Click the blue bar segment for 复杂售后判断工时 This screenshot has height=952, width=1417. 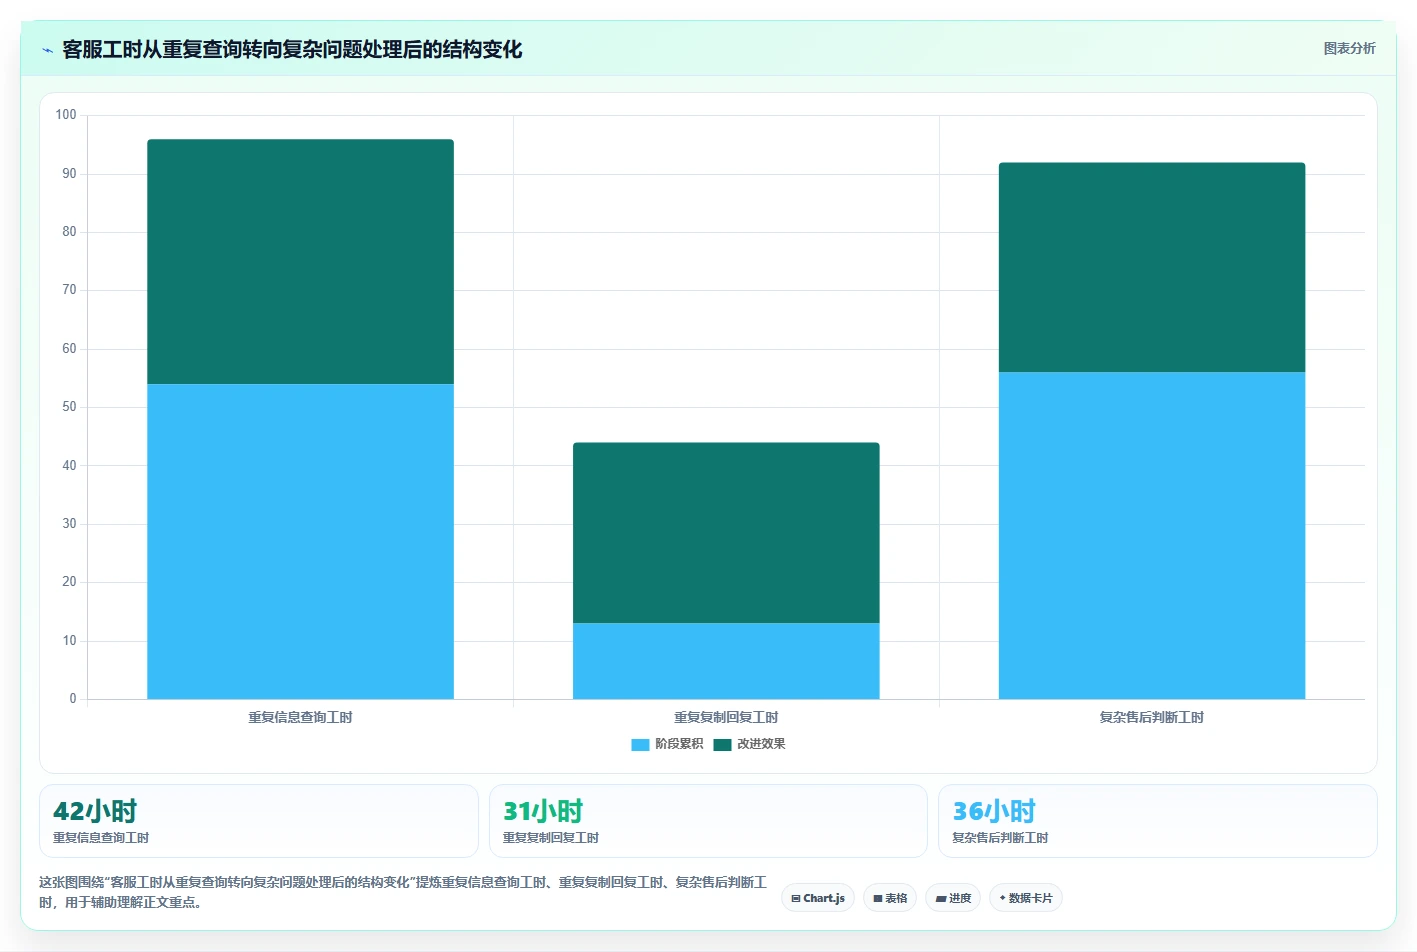tap(1152, 535)
